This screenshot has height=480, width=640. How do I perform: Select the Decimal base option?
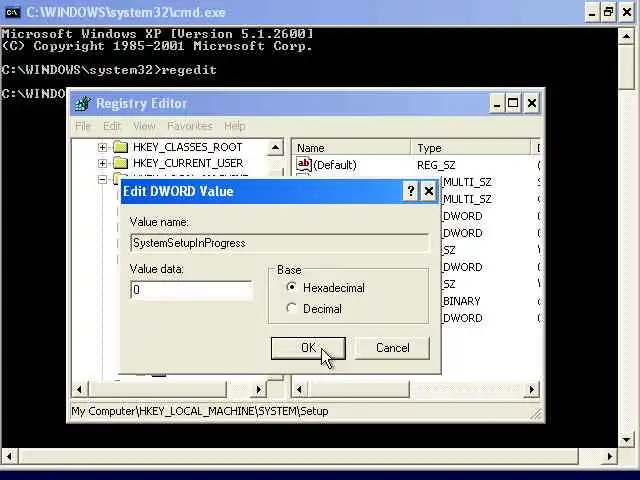(291, 308)
